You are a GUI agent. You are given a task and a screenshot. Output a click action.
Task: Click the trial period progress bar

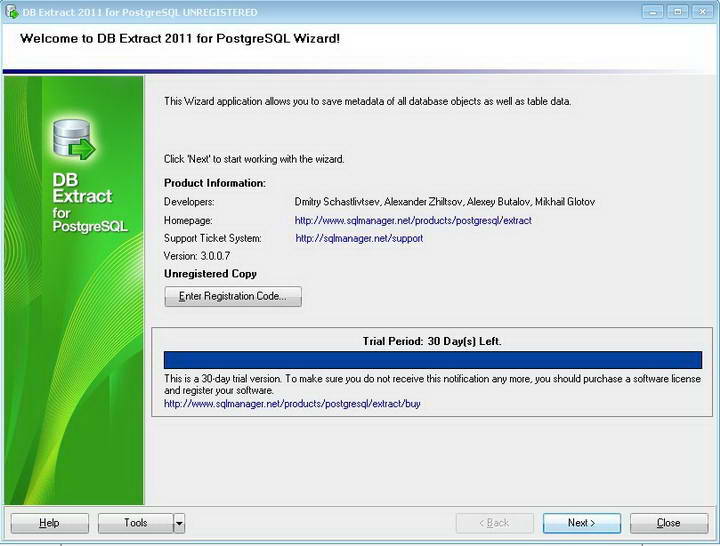point(433,360)
